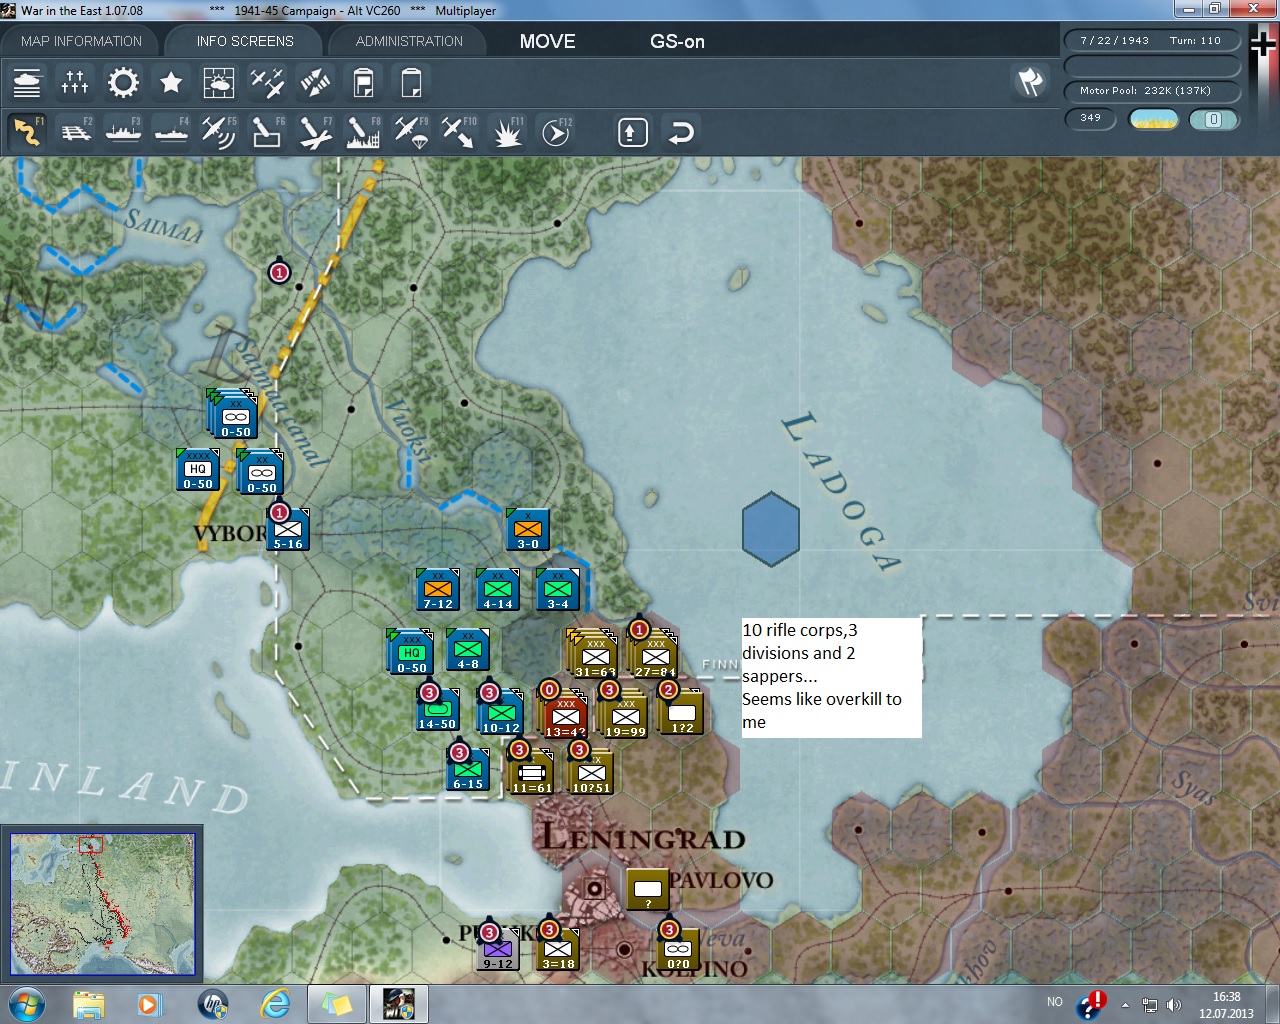Select the green unit labeled 6-15

tap(468, 769)
